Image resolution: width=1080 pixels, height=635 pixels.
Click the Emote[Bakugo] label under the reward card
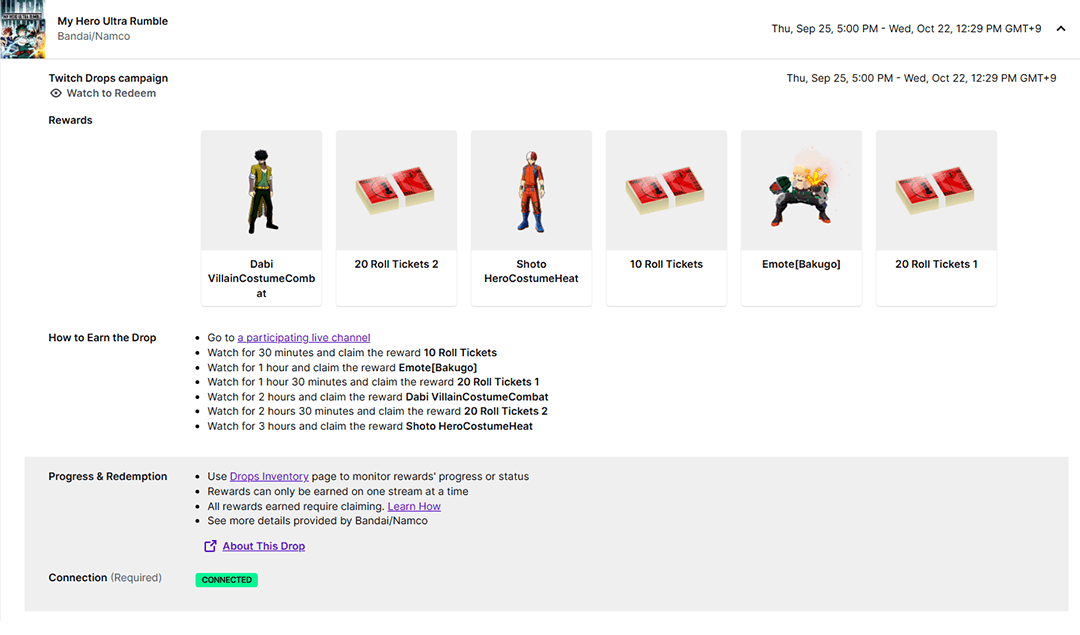(x=801, y=265)
